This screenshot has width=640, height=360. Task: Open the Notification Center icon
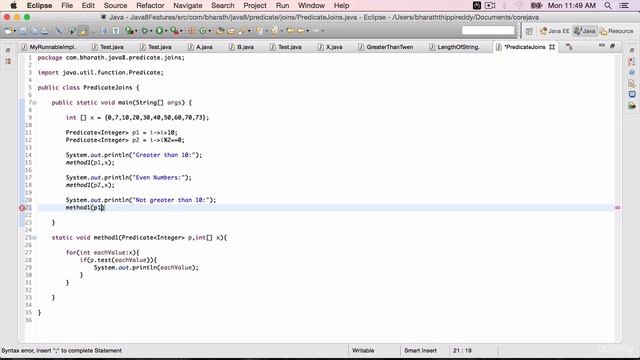point(624,5)
